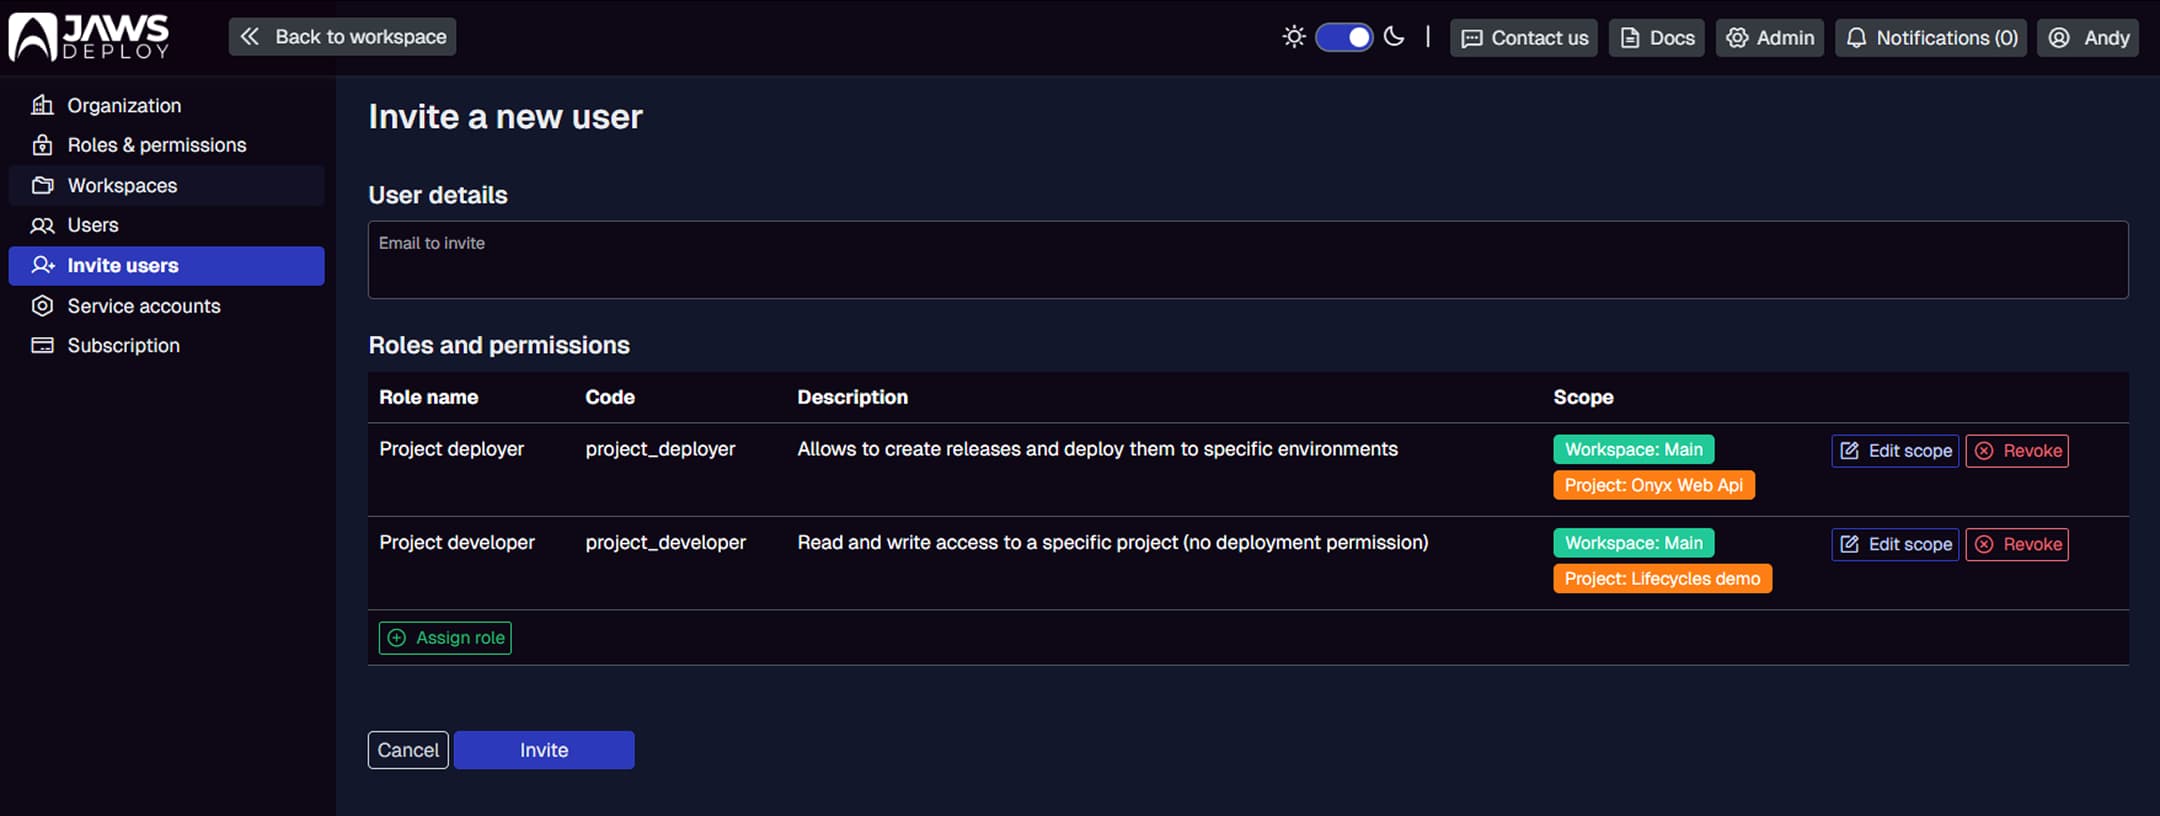Click the project_deployer code cell
The height and width of the screenshot is (816, 2160).
coord(660,449)
